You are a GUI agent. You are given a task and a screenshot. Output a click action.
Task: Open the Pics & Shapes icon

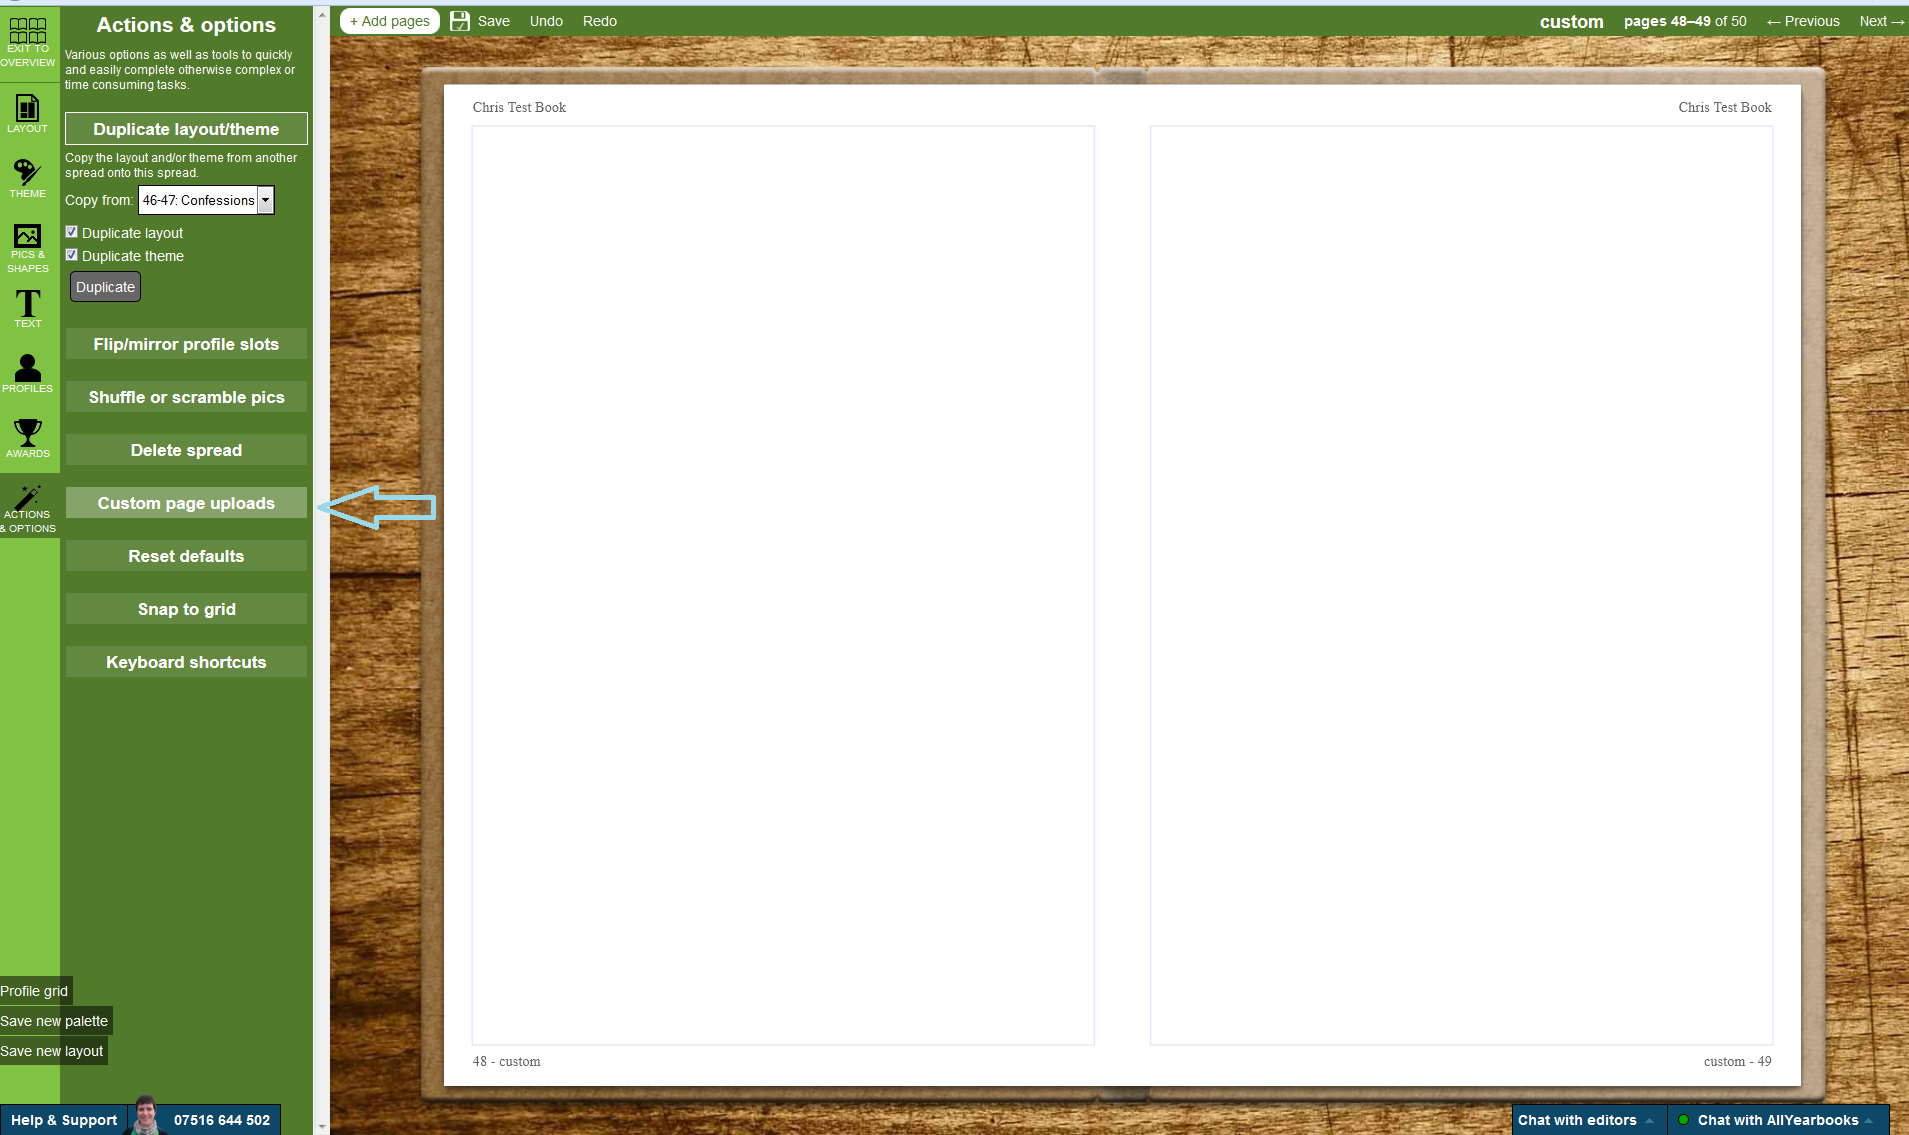pyautogui.click(x=28, y=236)
